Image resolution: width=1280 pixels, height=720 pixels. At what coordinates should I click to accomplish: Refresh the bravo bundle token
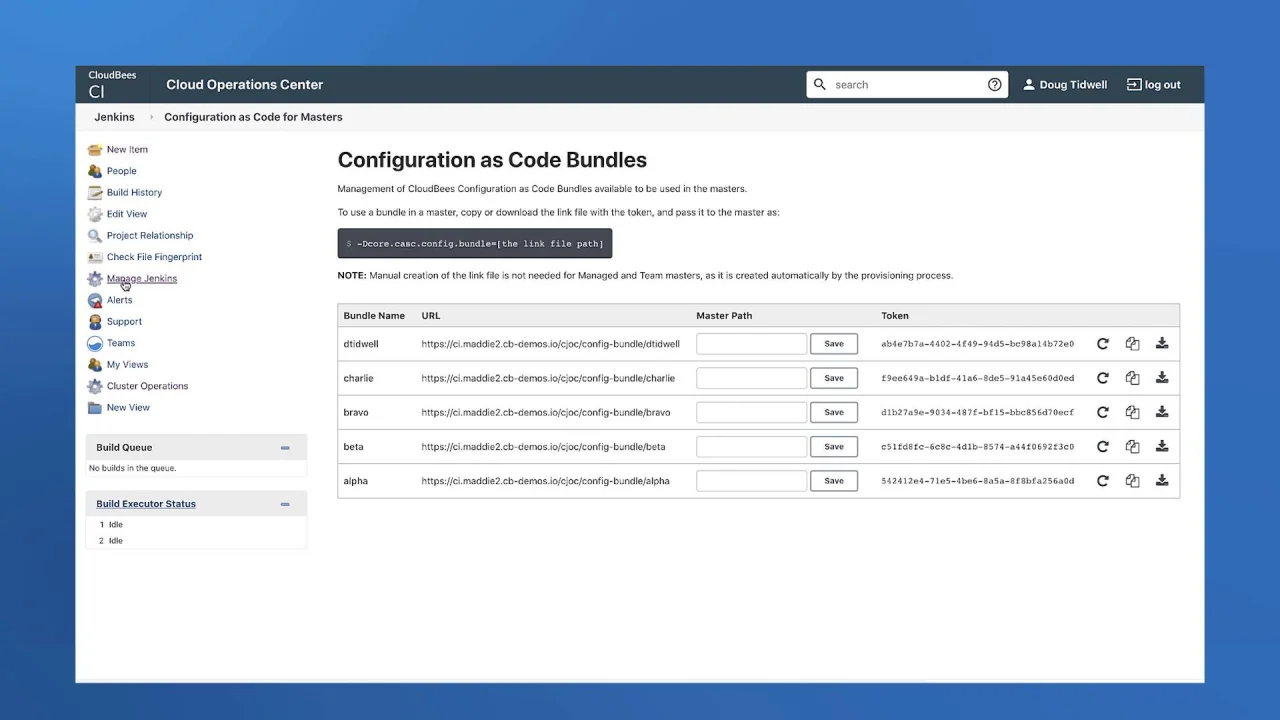pyautogui.click(x=1102, y=412)
